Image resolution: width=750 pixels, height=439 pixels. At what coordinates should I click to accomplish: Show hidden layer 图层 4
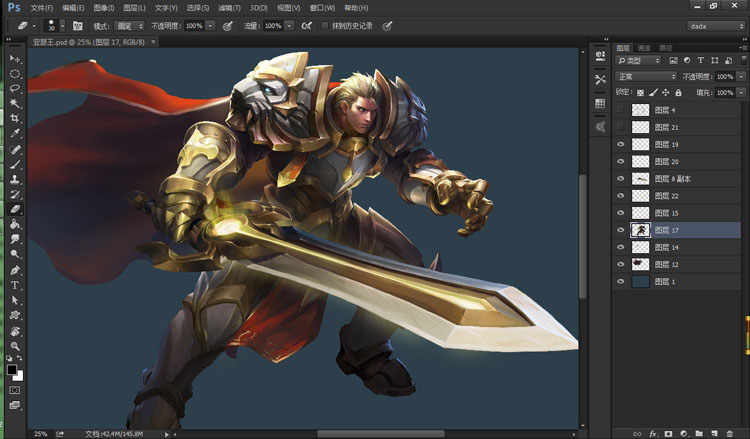[x=620, y=110]
